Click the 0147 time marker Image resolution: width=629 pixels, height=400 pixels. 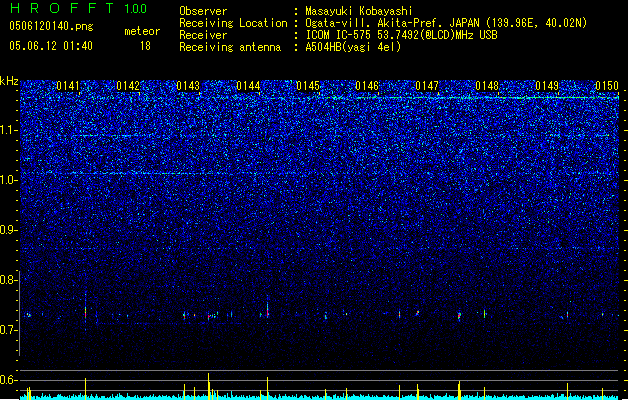427,86
